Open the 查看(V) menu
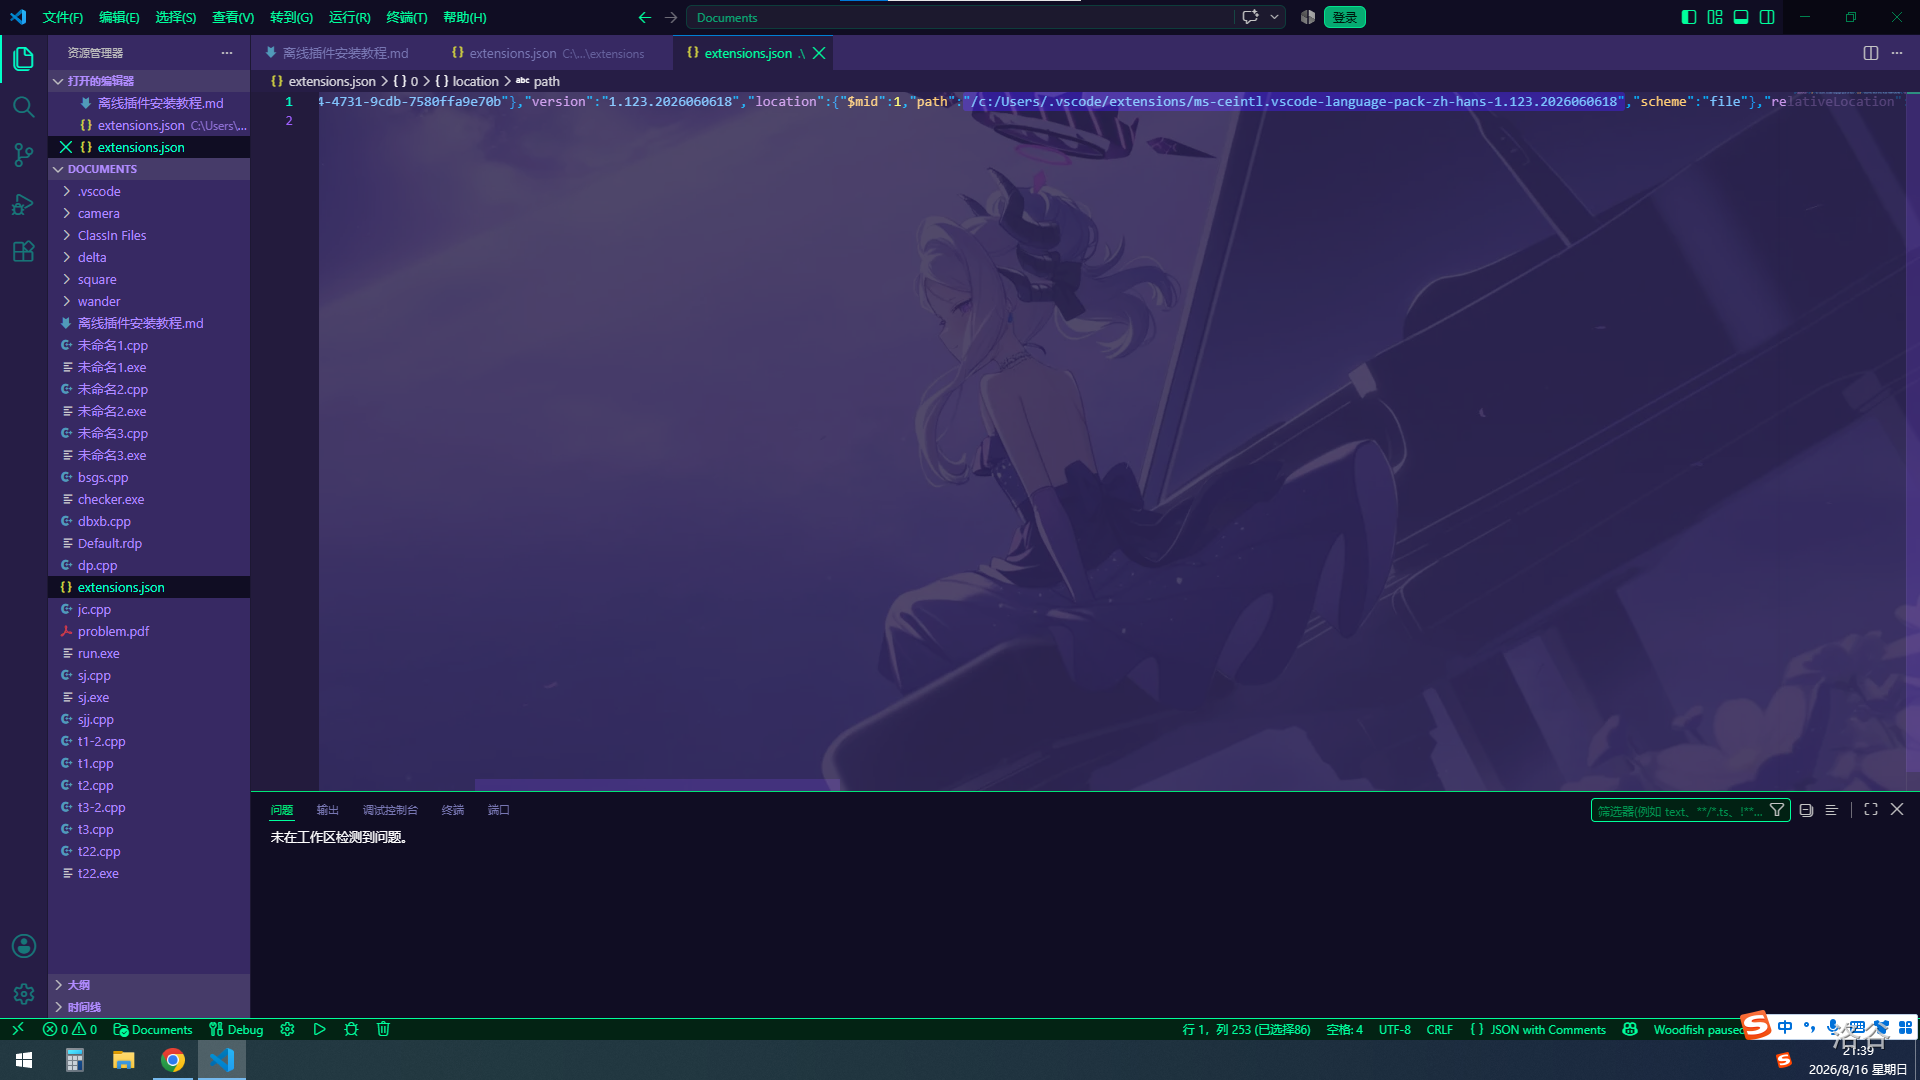This screenshot has height=1080, width=1920. click(233, 17)
